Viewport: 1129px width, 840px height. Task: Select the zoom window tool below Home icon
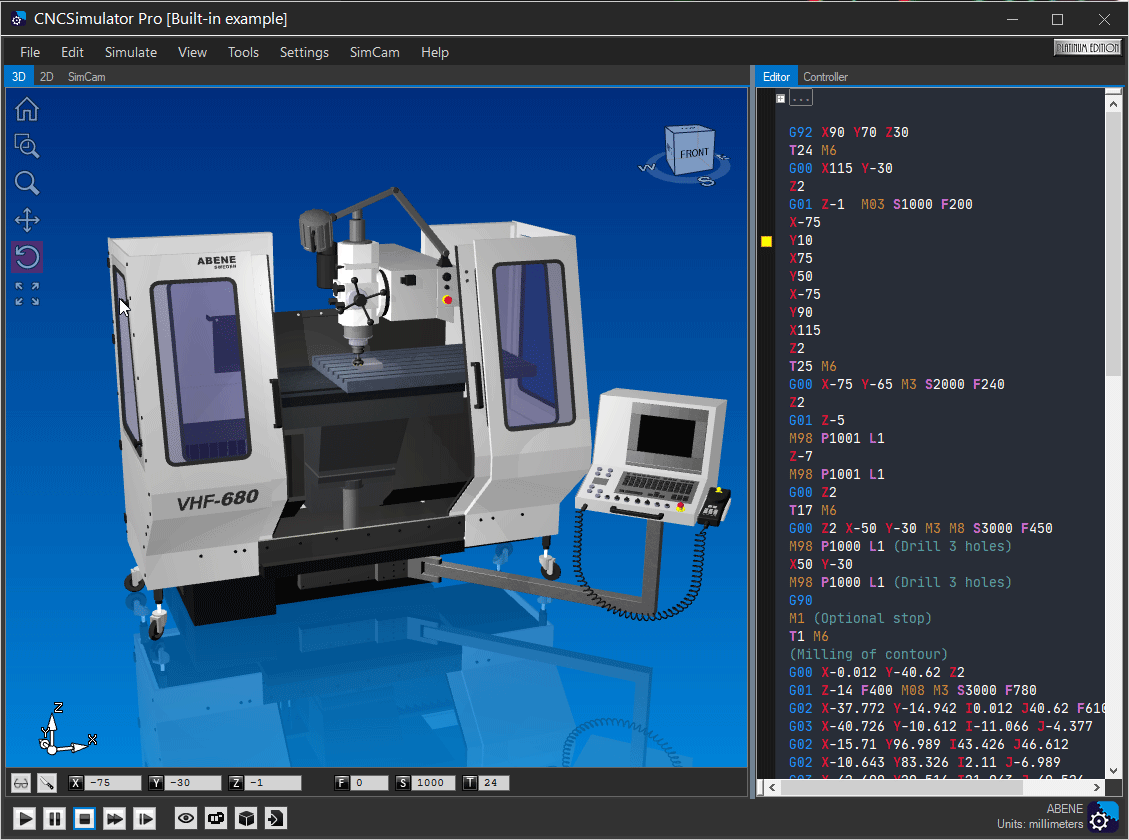point(27,146)
